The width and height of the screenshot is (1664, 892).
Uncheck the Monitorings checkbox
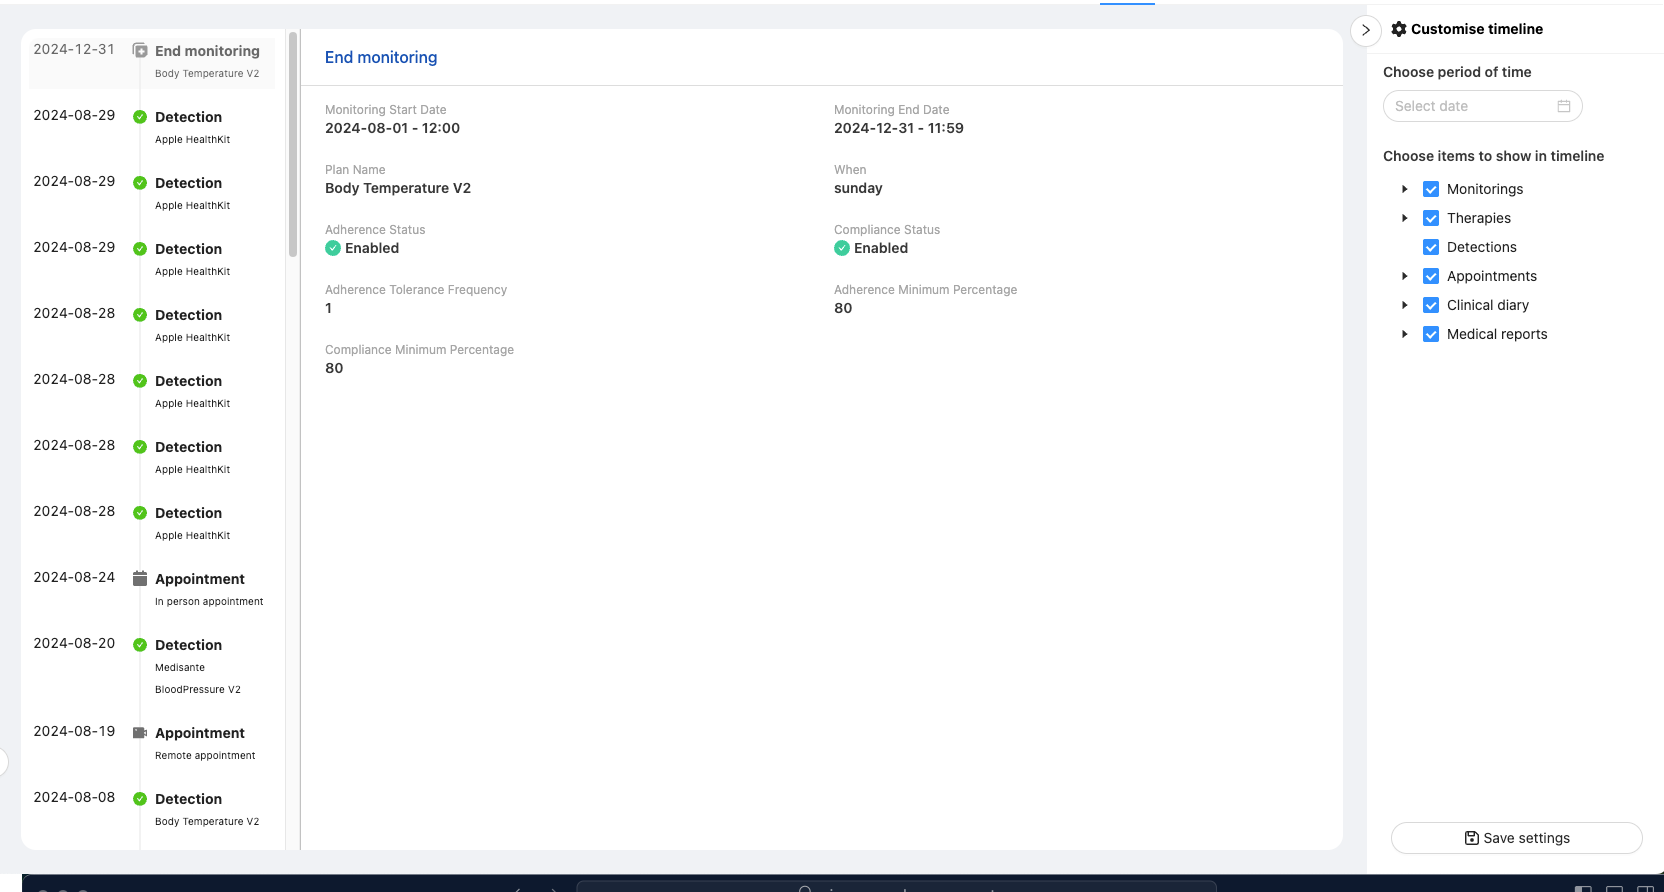(1430, 189)
